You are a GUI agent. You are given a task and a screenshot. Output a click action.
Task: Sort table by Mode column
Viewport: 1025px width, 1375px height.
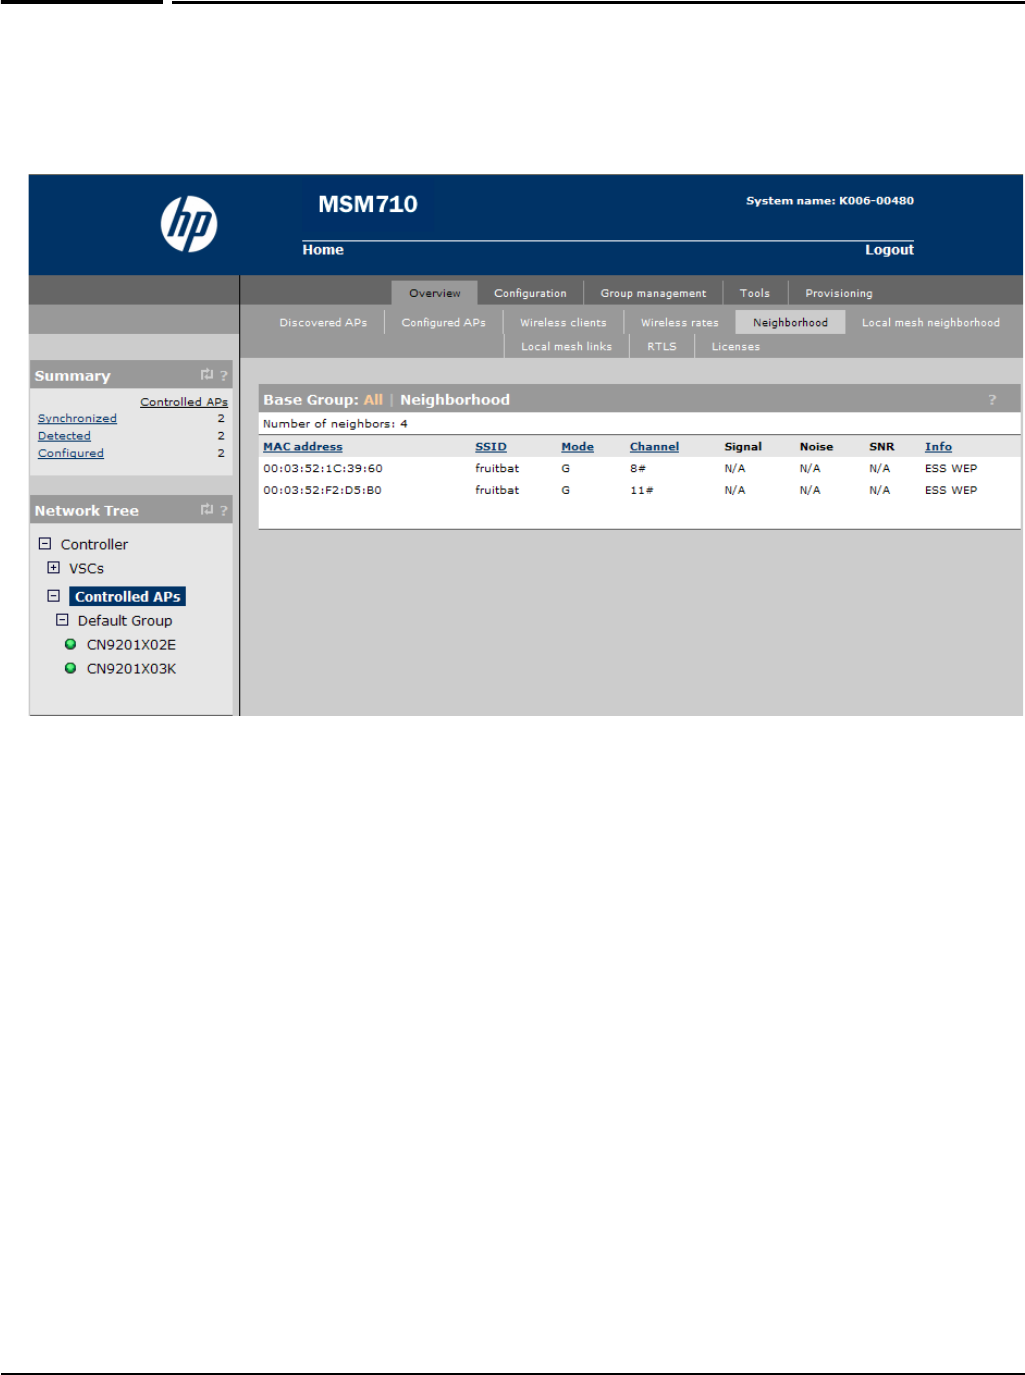577,447
